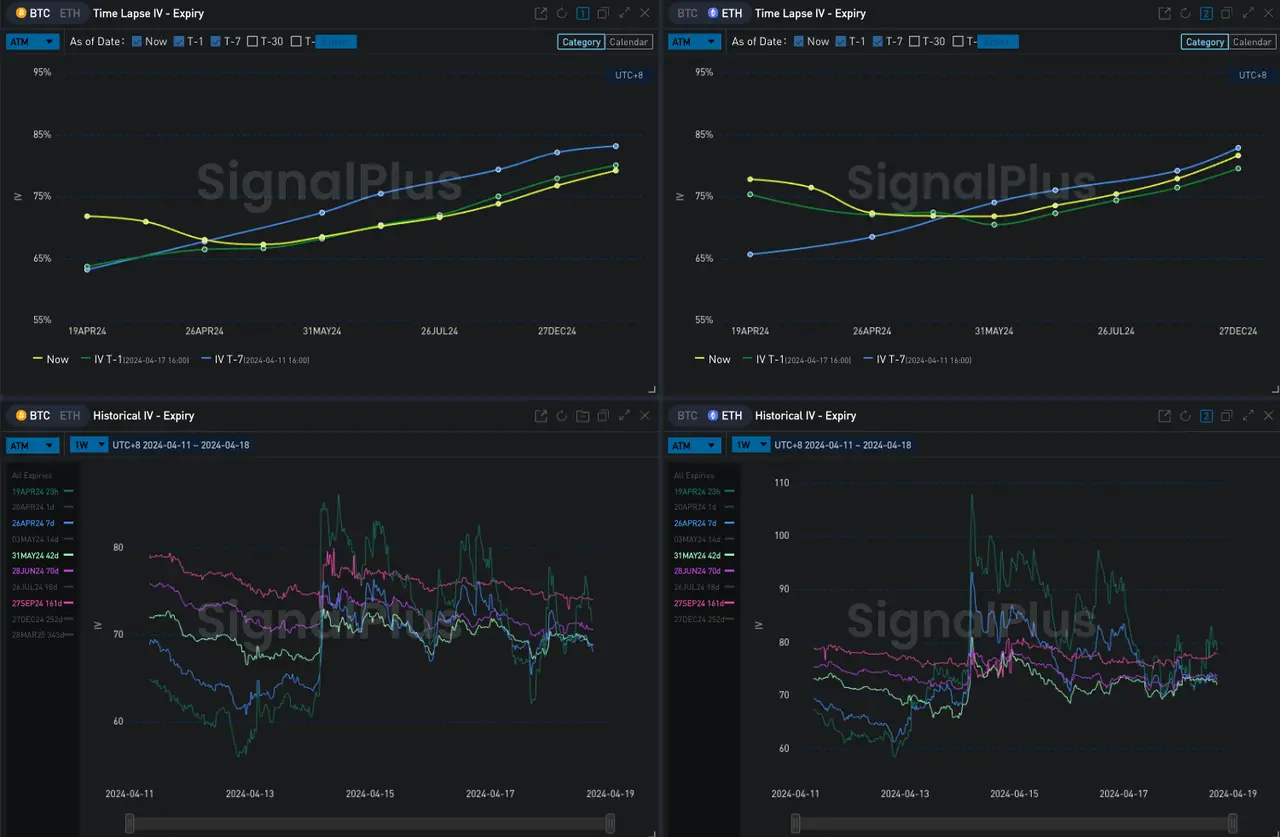Image resolution: width=1280 pixels, height=837 pixels.
Task: Click the group link '1' icon in BTC Time Lapse panel
Action: (583, 13)
